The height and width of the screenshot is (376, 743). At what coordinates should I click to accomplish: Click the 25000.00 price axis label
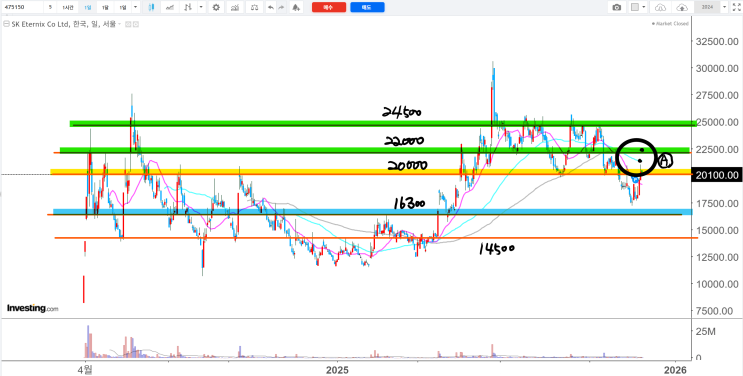tap(717, 122)
